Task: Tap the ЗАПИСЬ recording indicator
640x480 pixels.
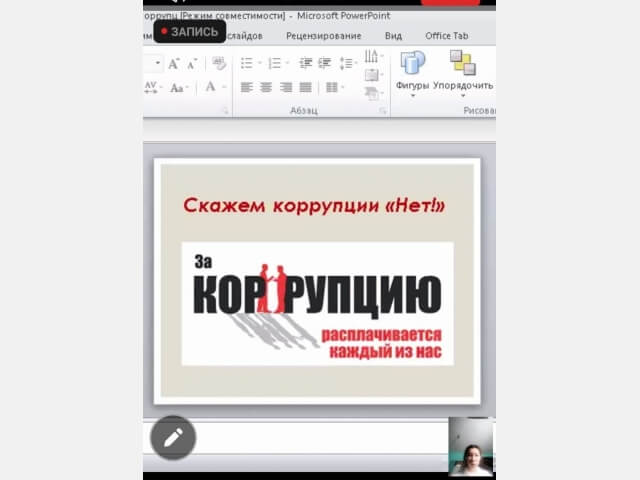Action: tap(190, 31)
